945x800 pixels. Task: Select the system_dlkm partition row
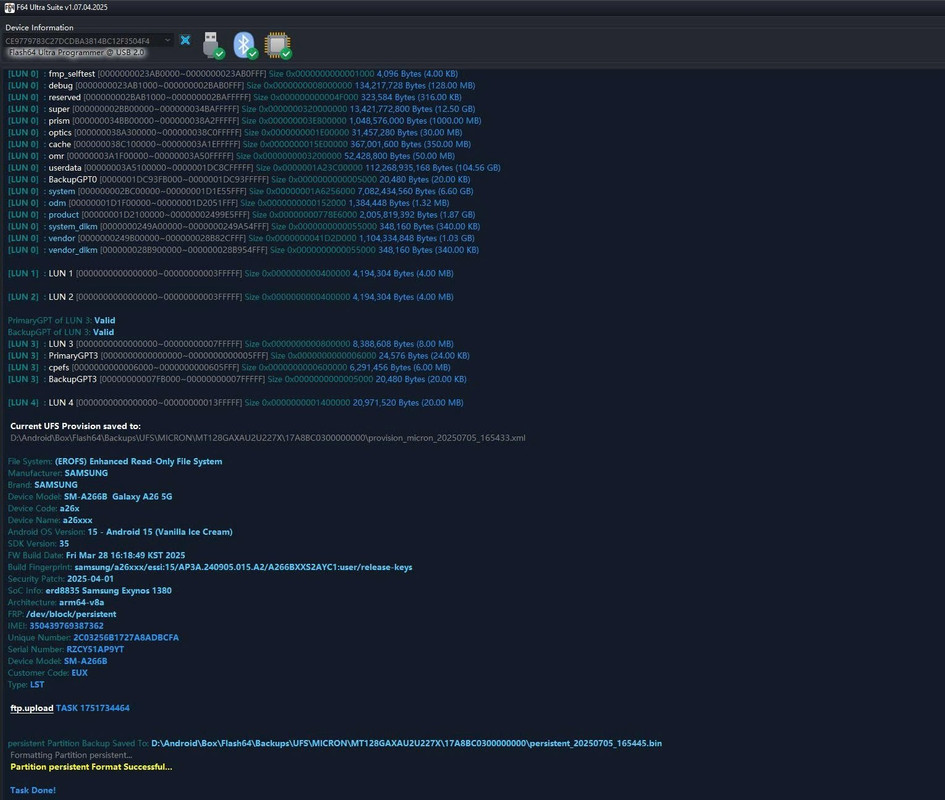(244, 226)
